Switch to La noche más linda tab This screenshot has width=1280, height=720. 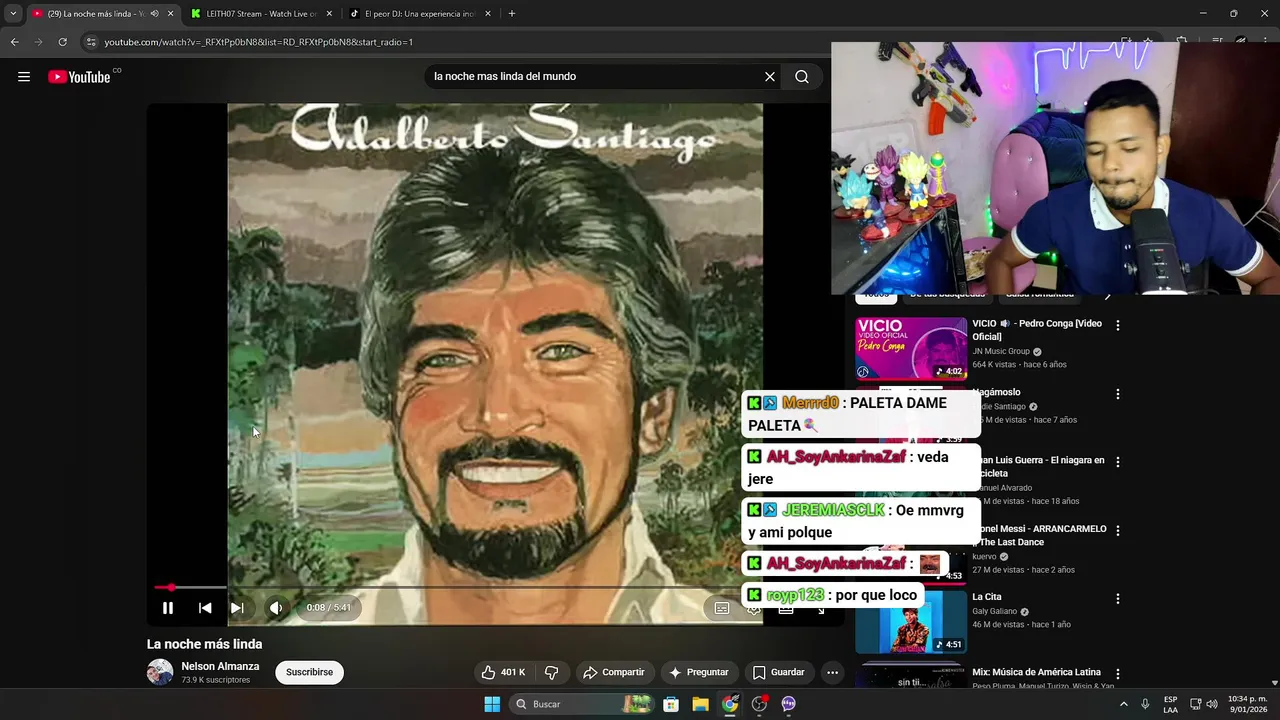tap(95, 14)
